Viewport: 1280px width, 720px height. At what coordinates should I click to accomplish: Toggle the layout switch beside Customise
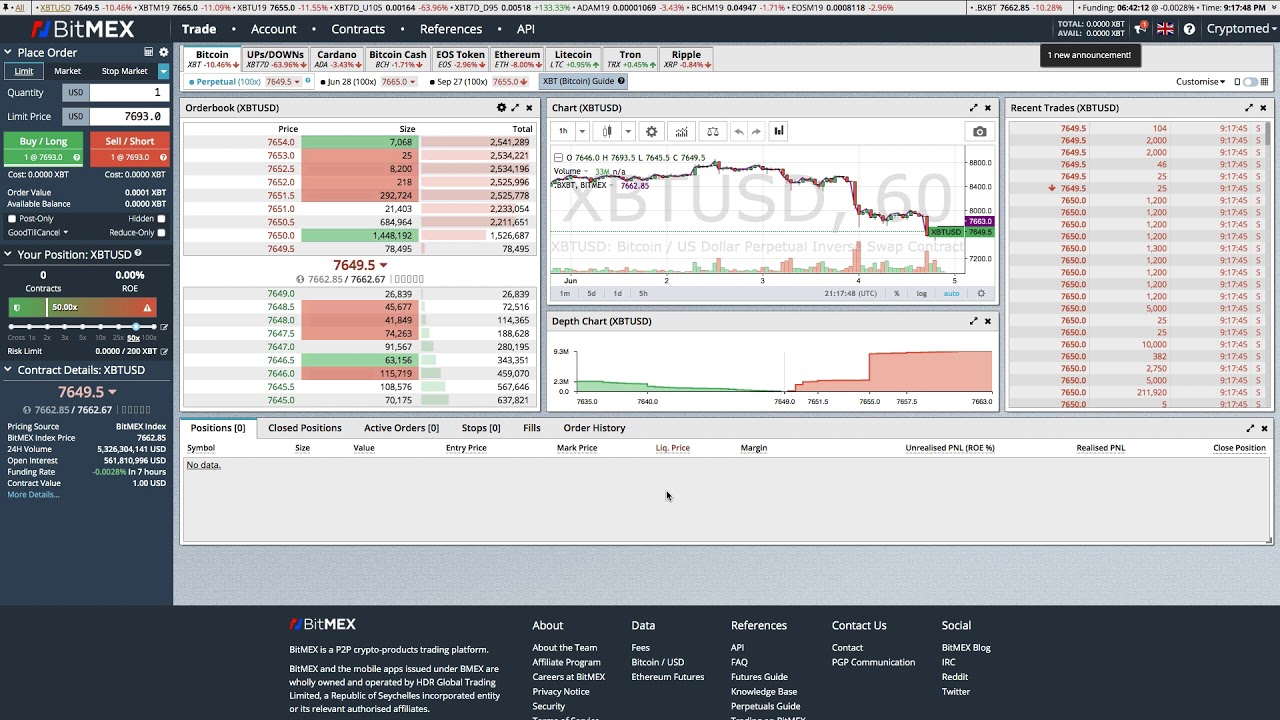coord(1249,82)
